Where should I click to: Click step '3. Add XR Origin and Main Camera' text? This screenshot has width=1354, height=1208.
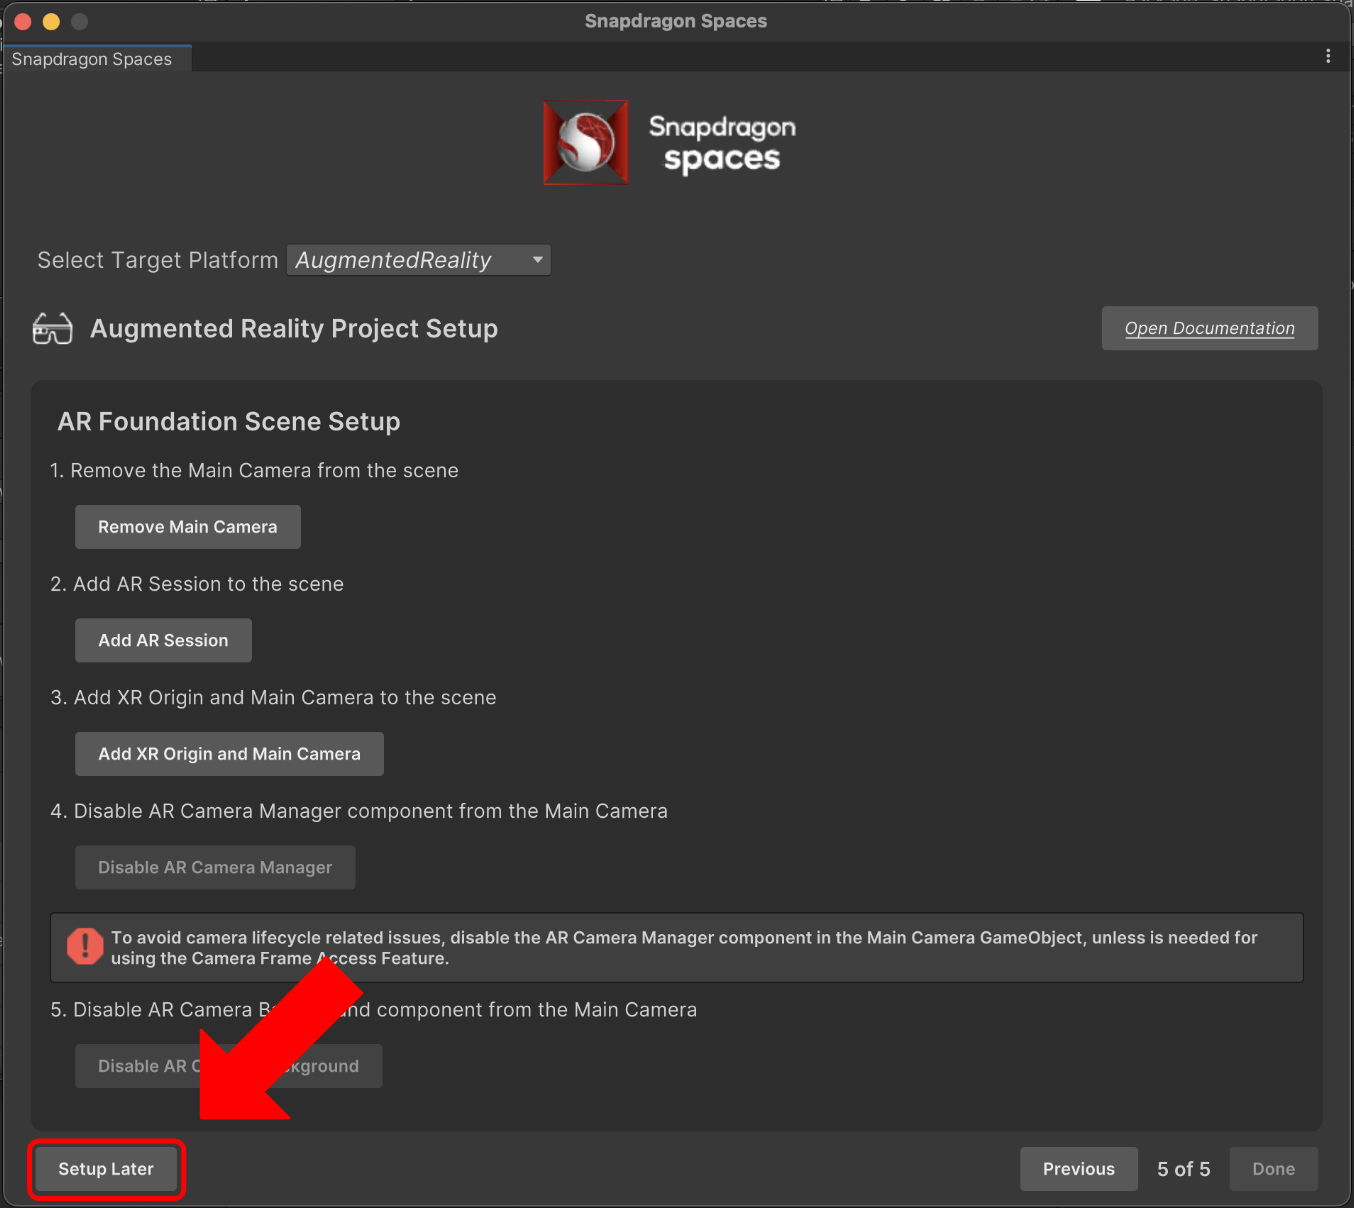274,698
